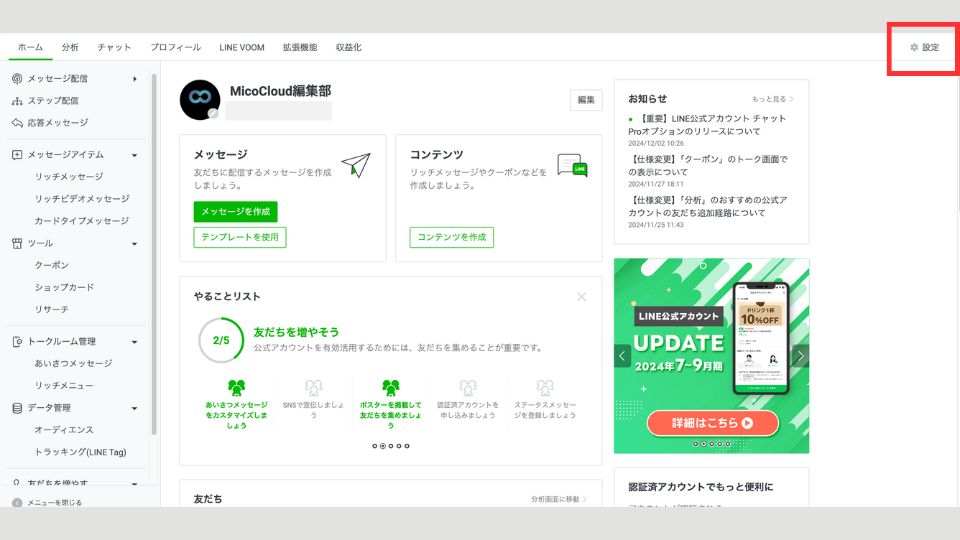Click the 応答メッセージ reply icon

click(17, 122)
